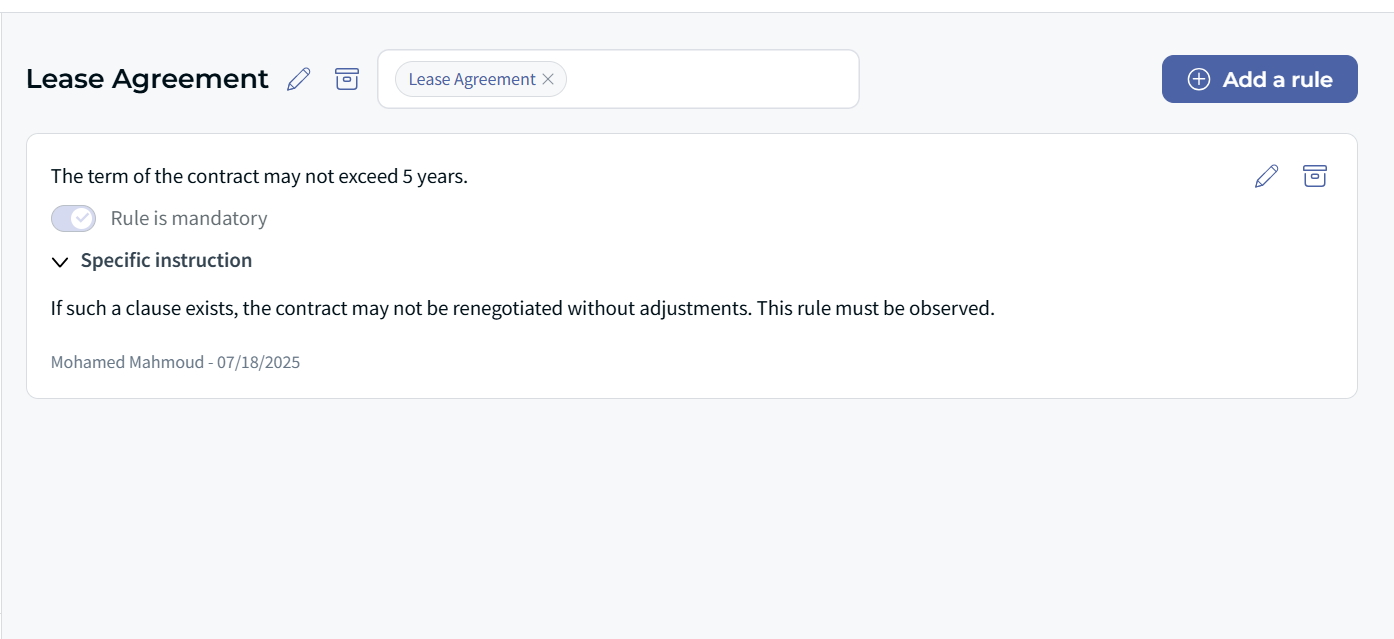Remove the Lease Agreement tag chip
Viewport: 1394px width, 639px height.
point(548,79)
